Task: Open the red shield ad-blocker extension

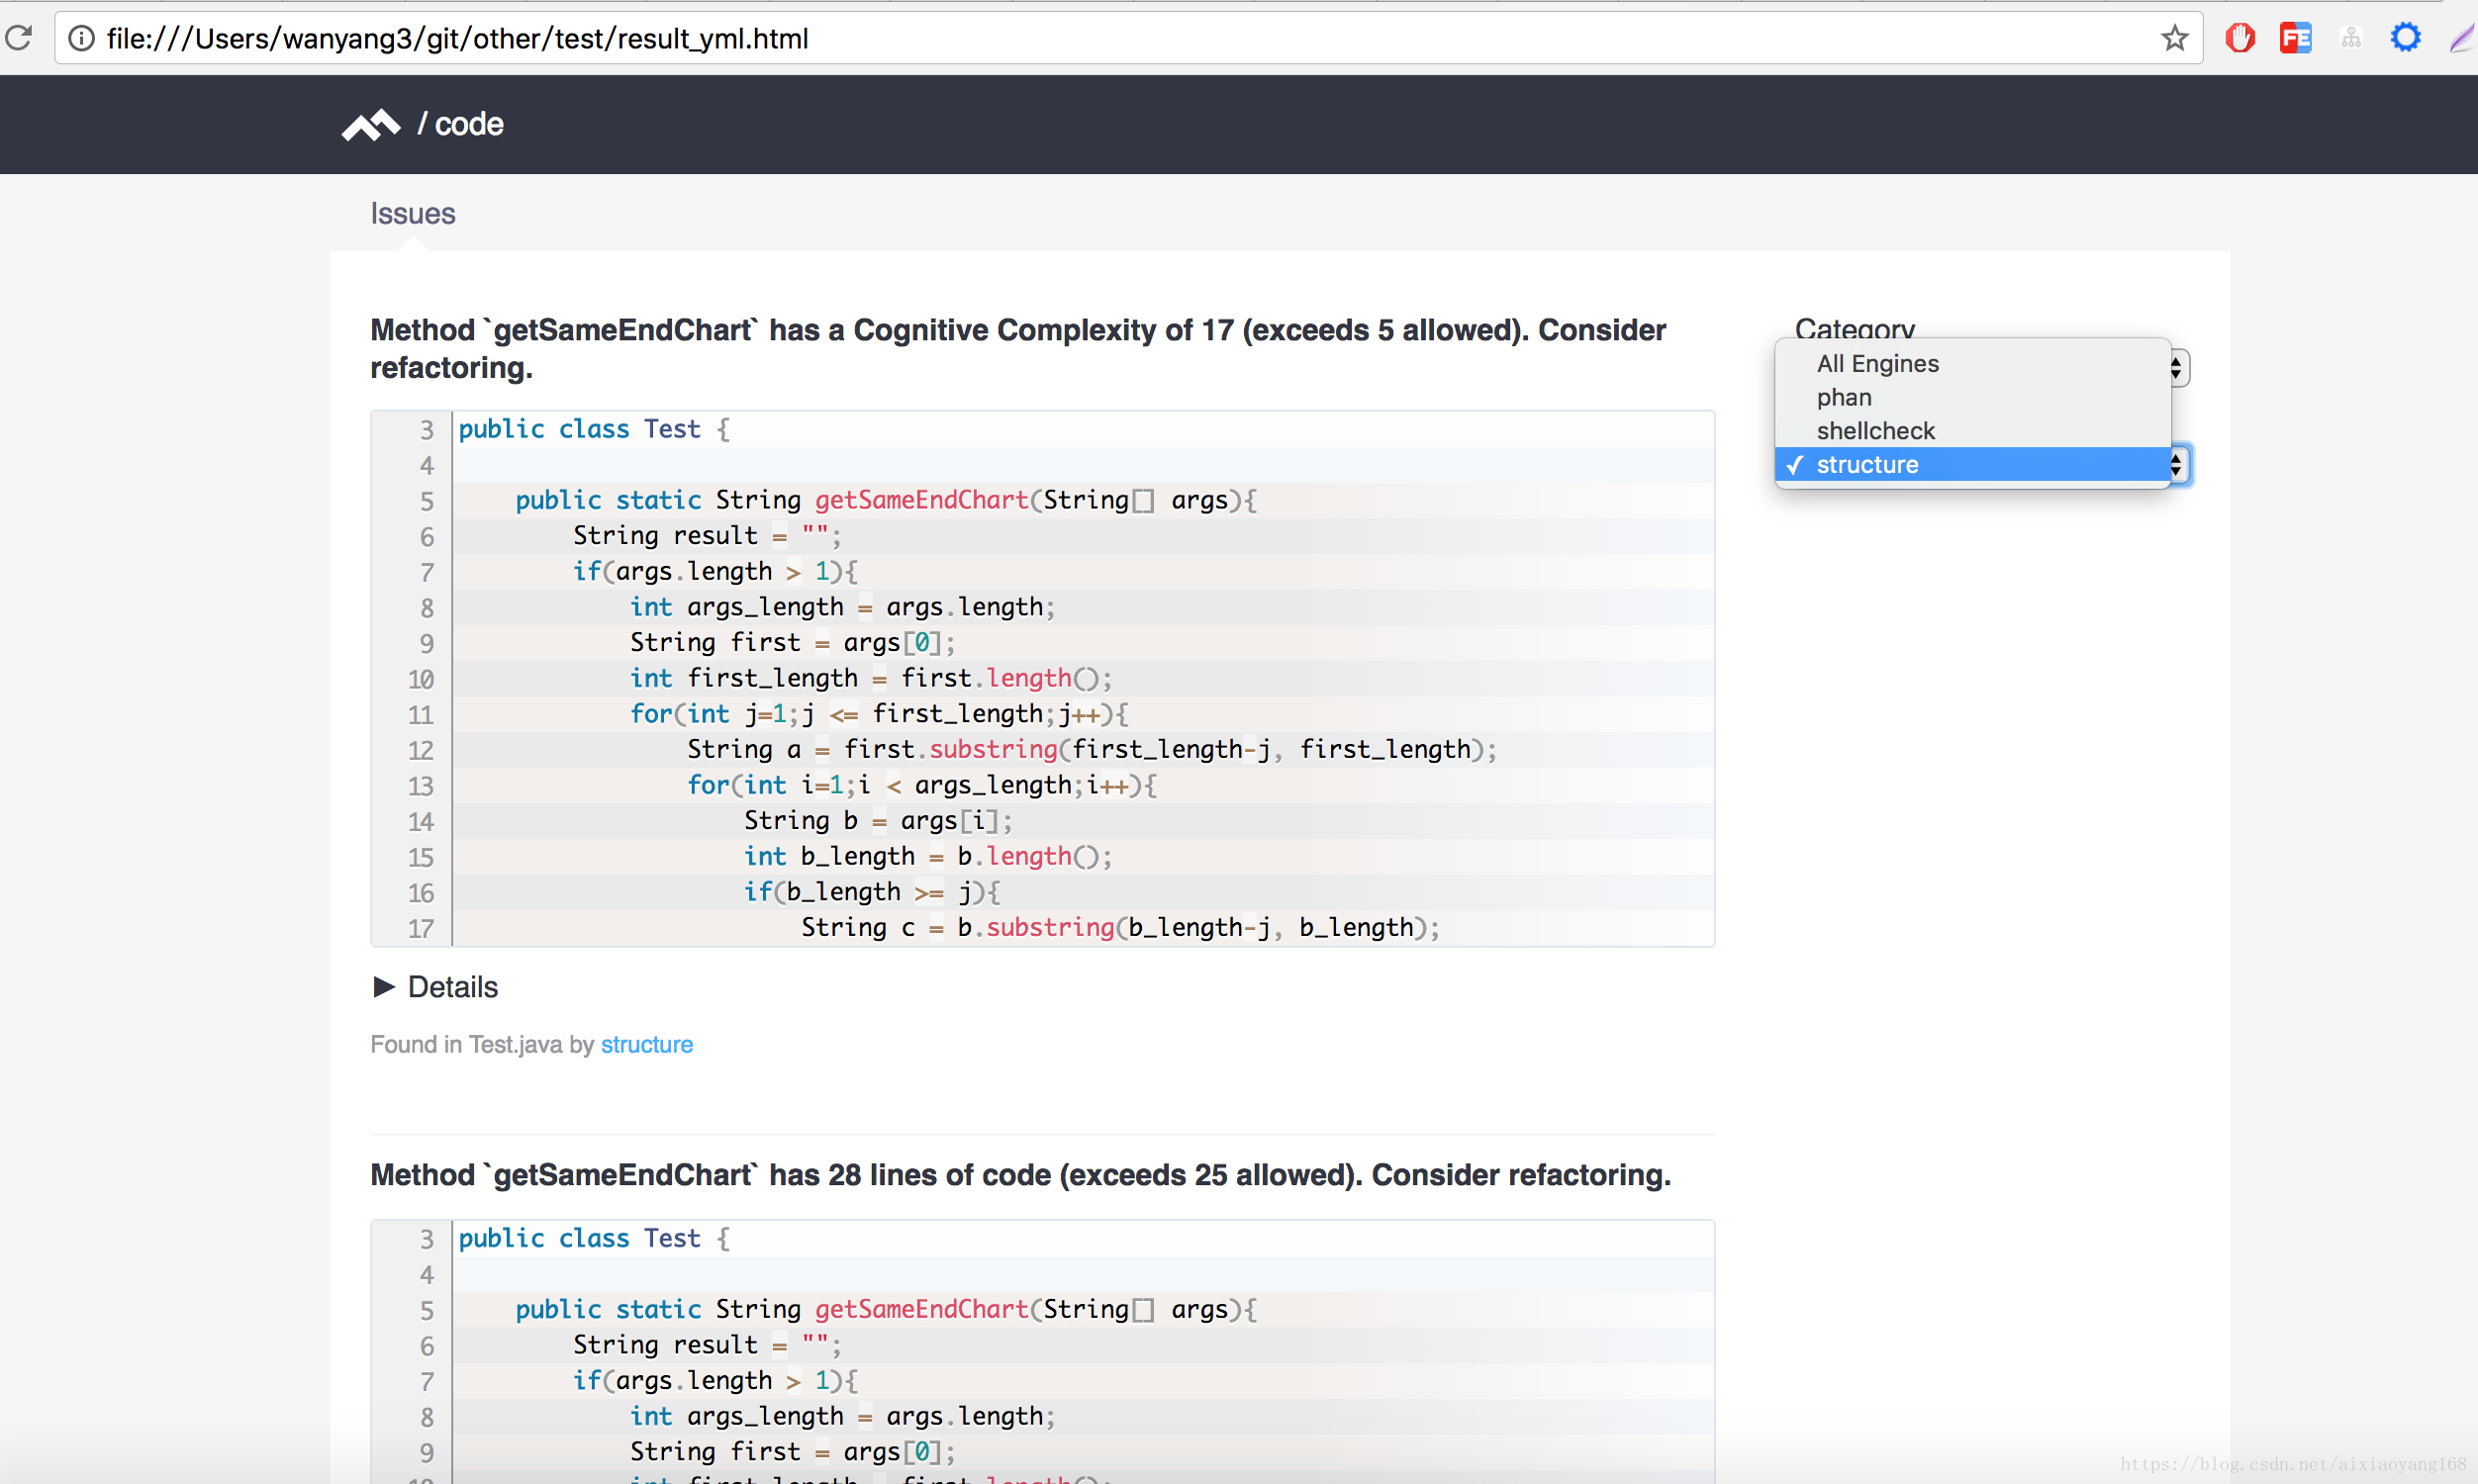Action: coord(2240,38)
